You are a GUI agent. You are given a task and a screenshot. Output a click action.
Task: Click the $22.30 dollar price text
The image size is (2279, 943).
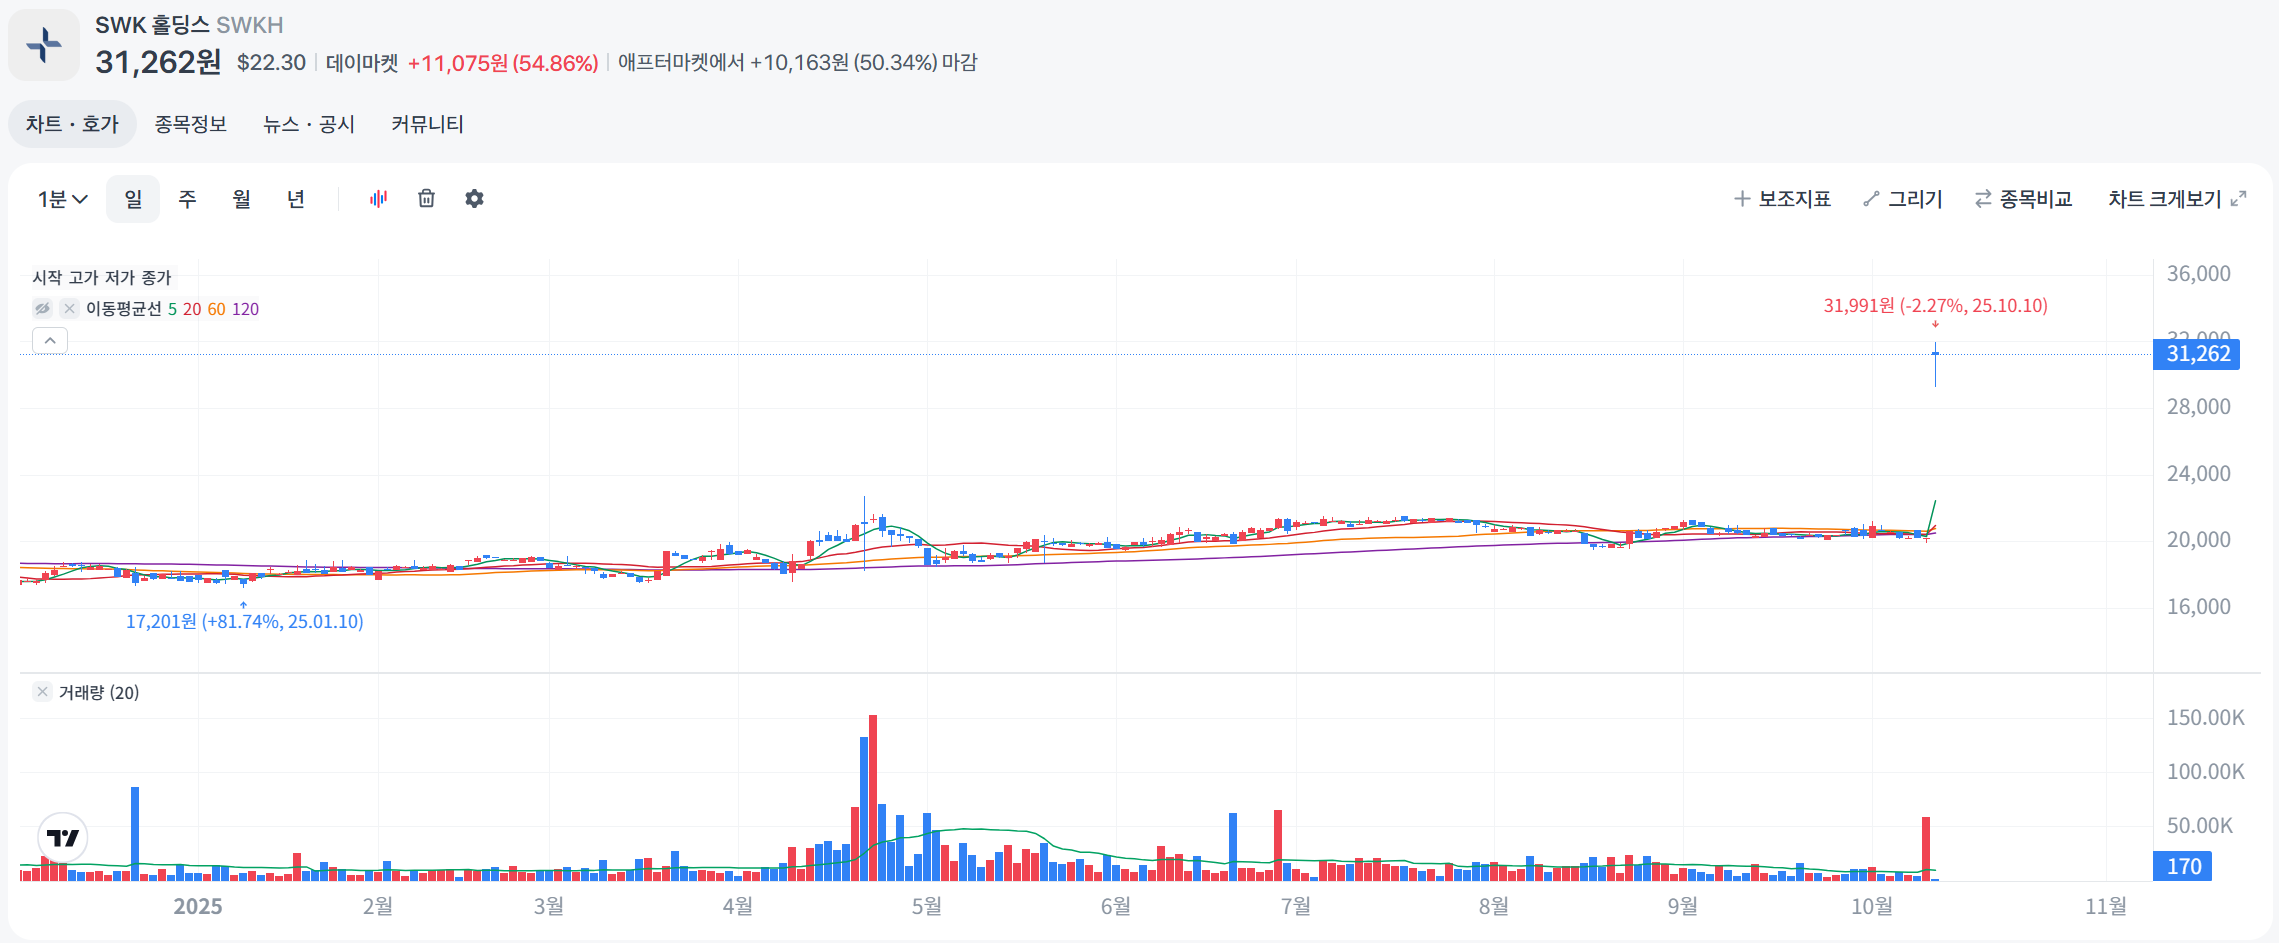click(271, 62)
